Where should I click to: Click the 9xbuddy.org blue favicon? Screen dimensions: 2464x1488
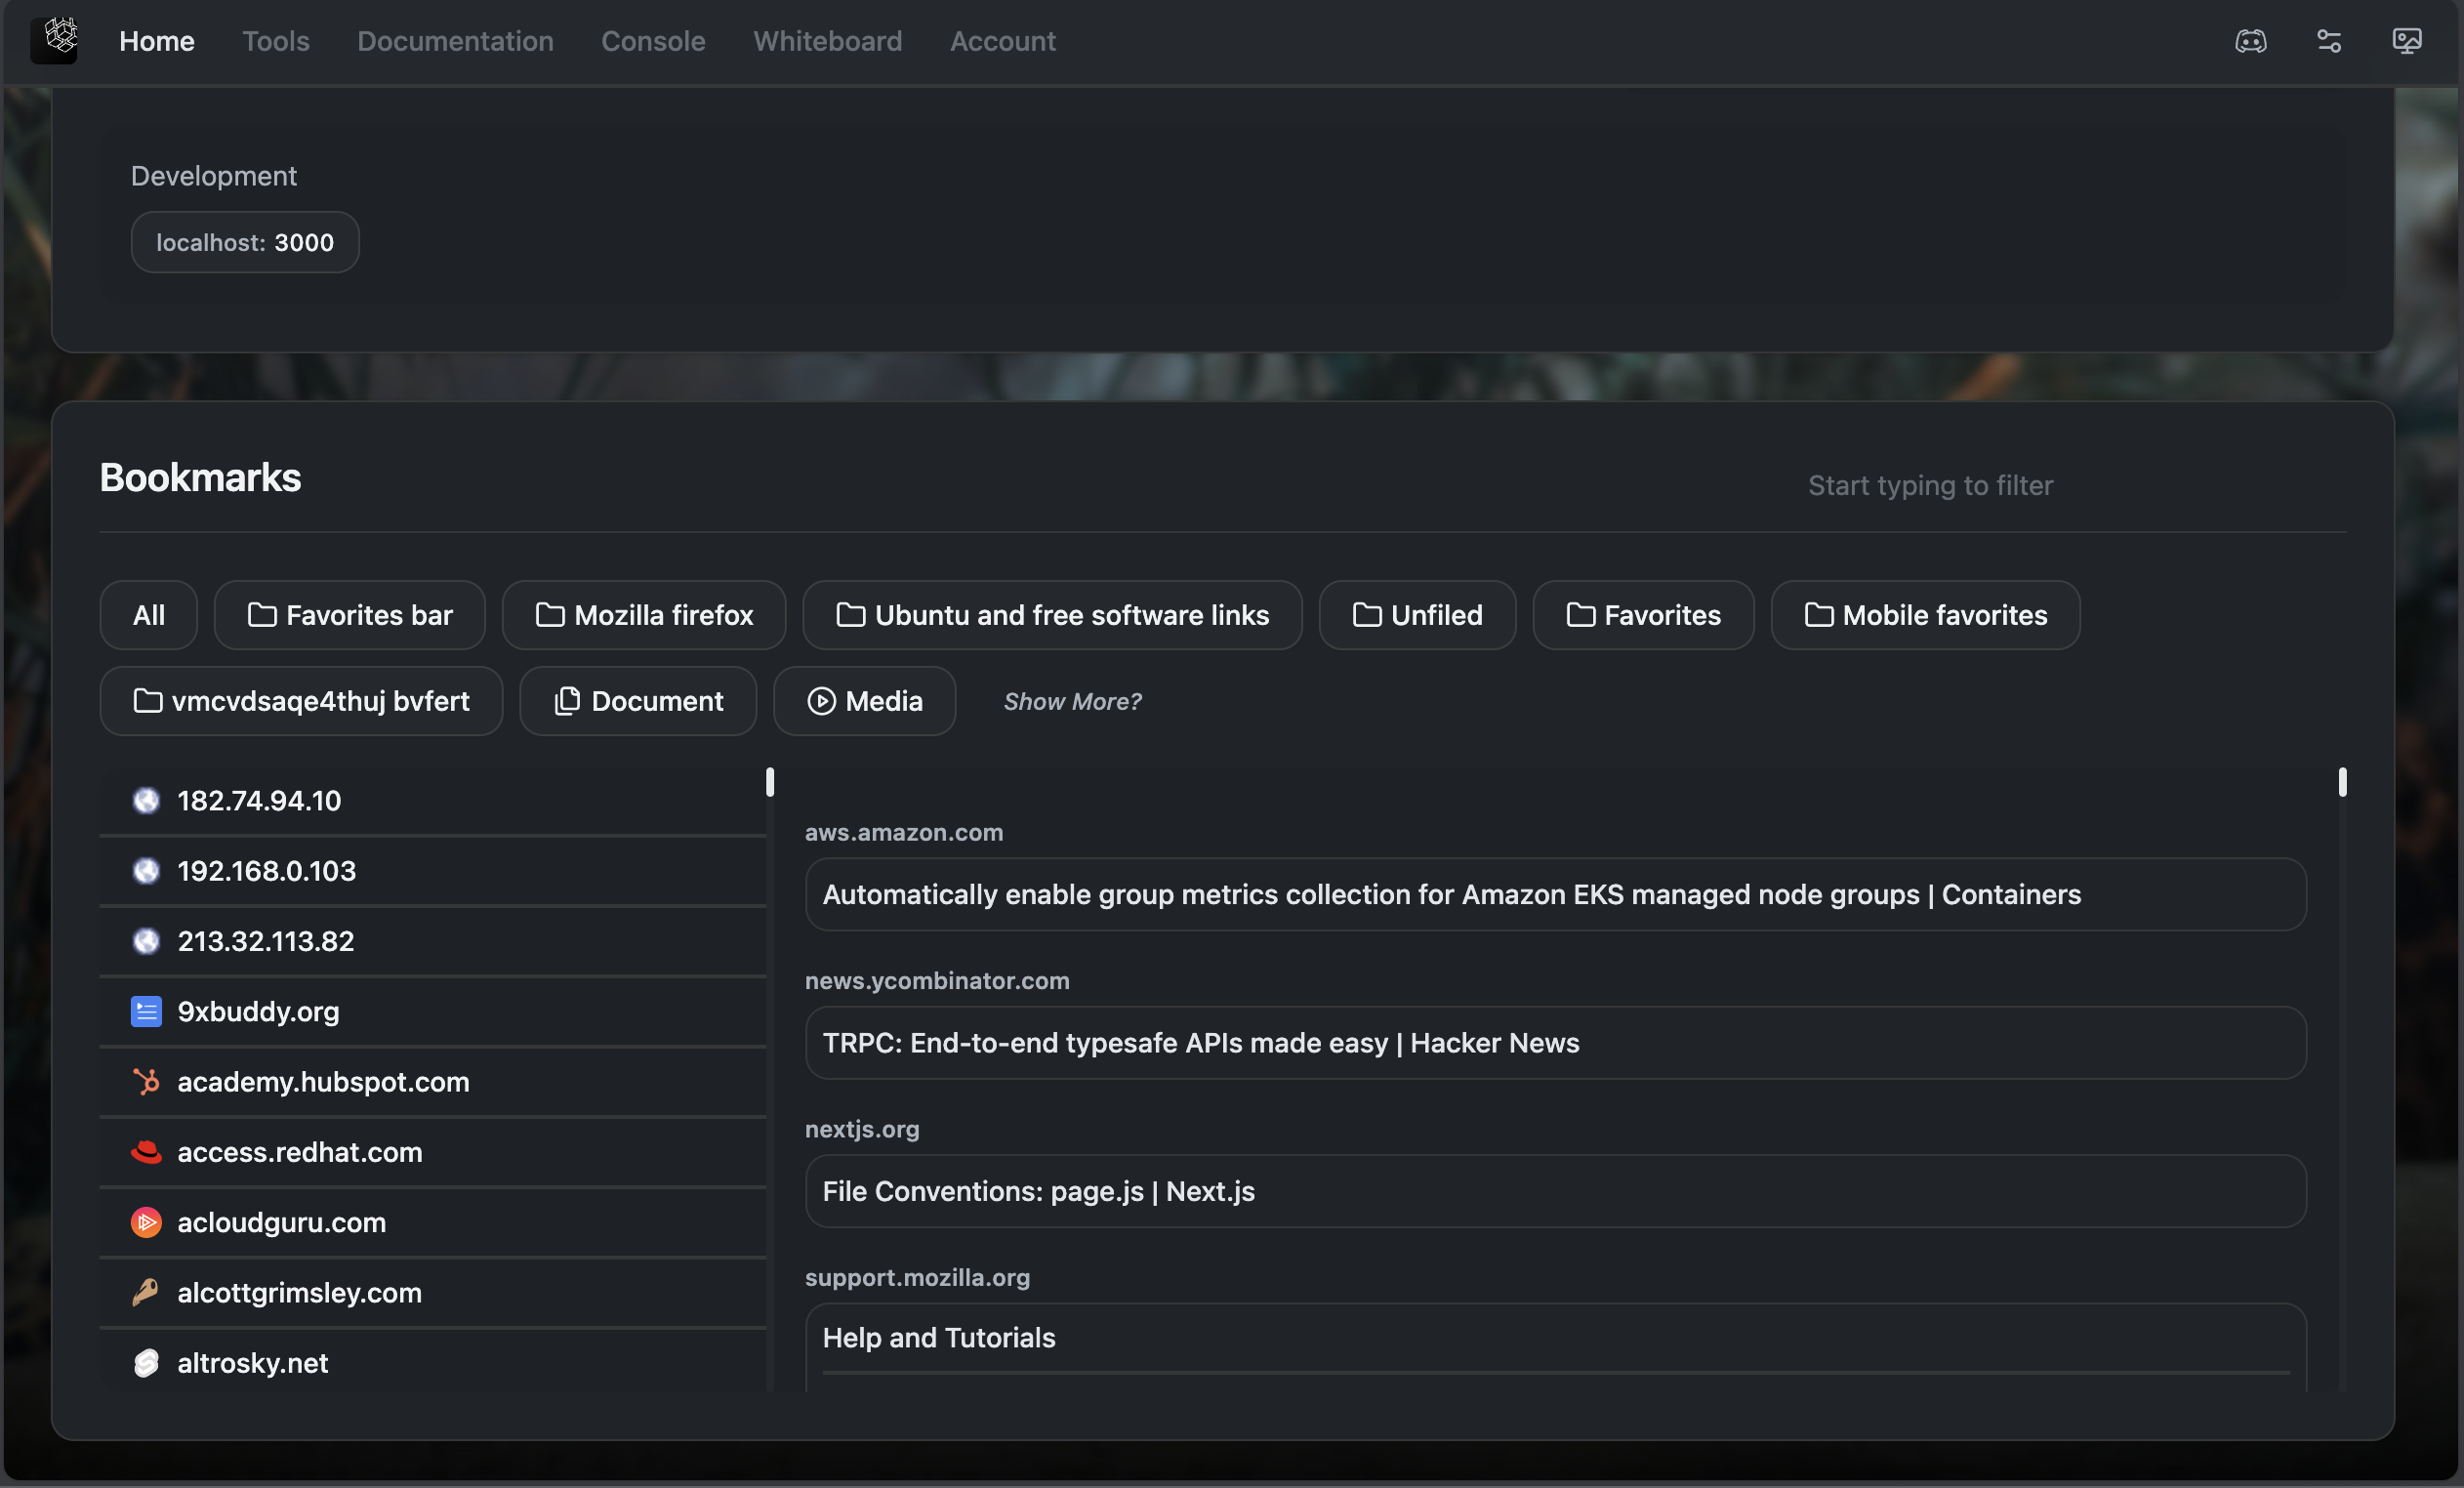146,1011
